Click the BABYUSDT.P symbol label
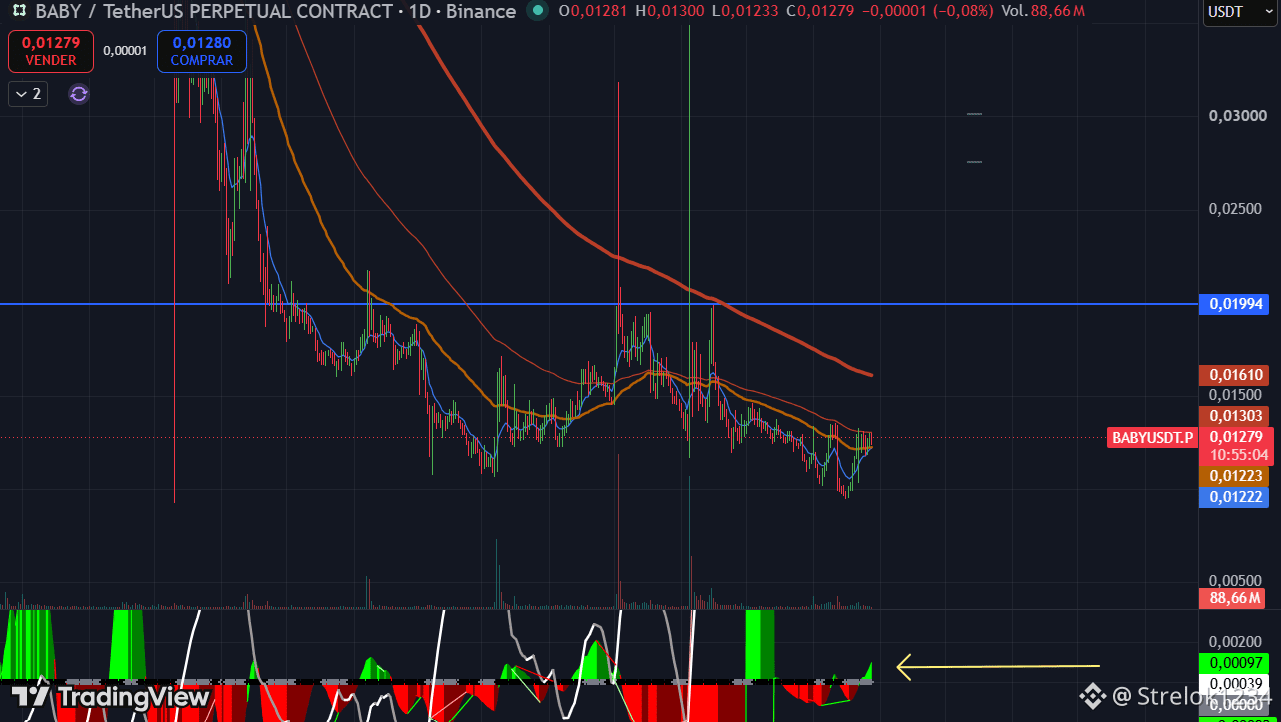1281x722 pixels. coord(1153,437)
